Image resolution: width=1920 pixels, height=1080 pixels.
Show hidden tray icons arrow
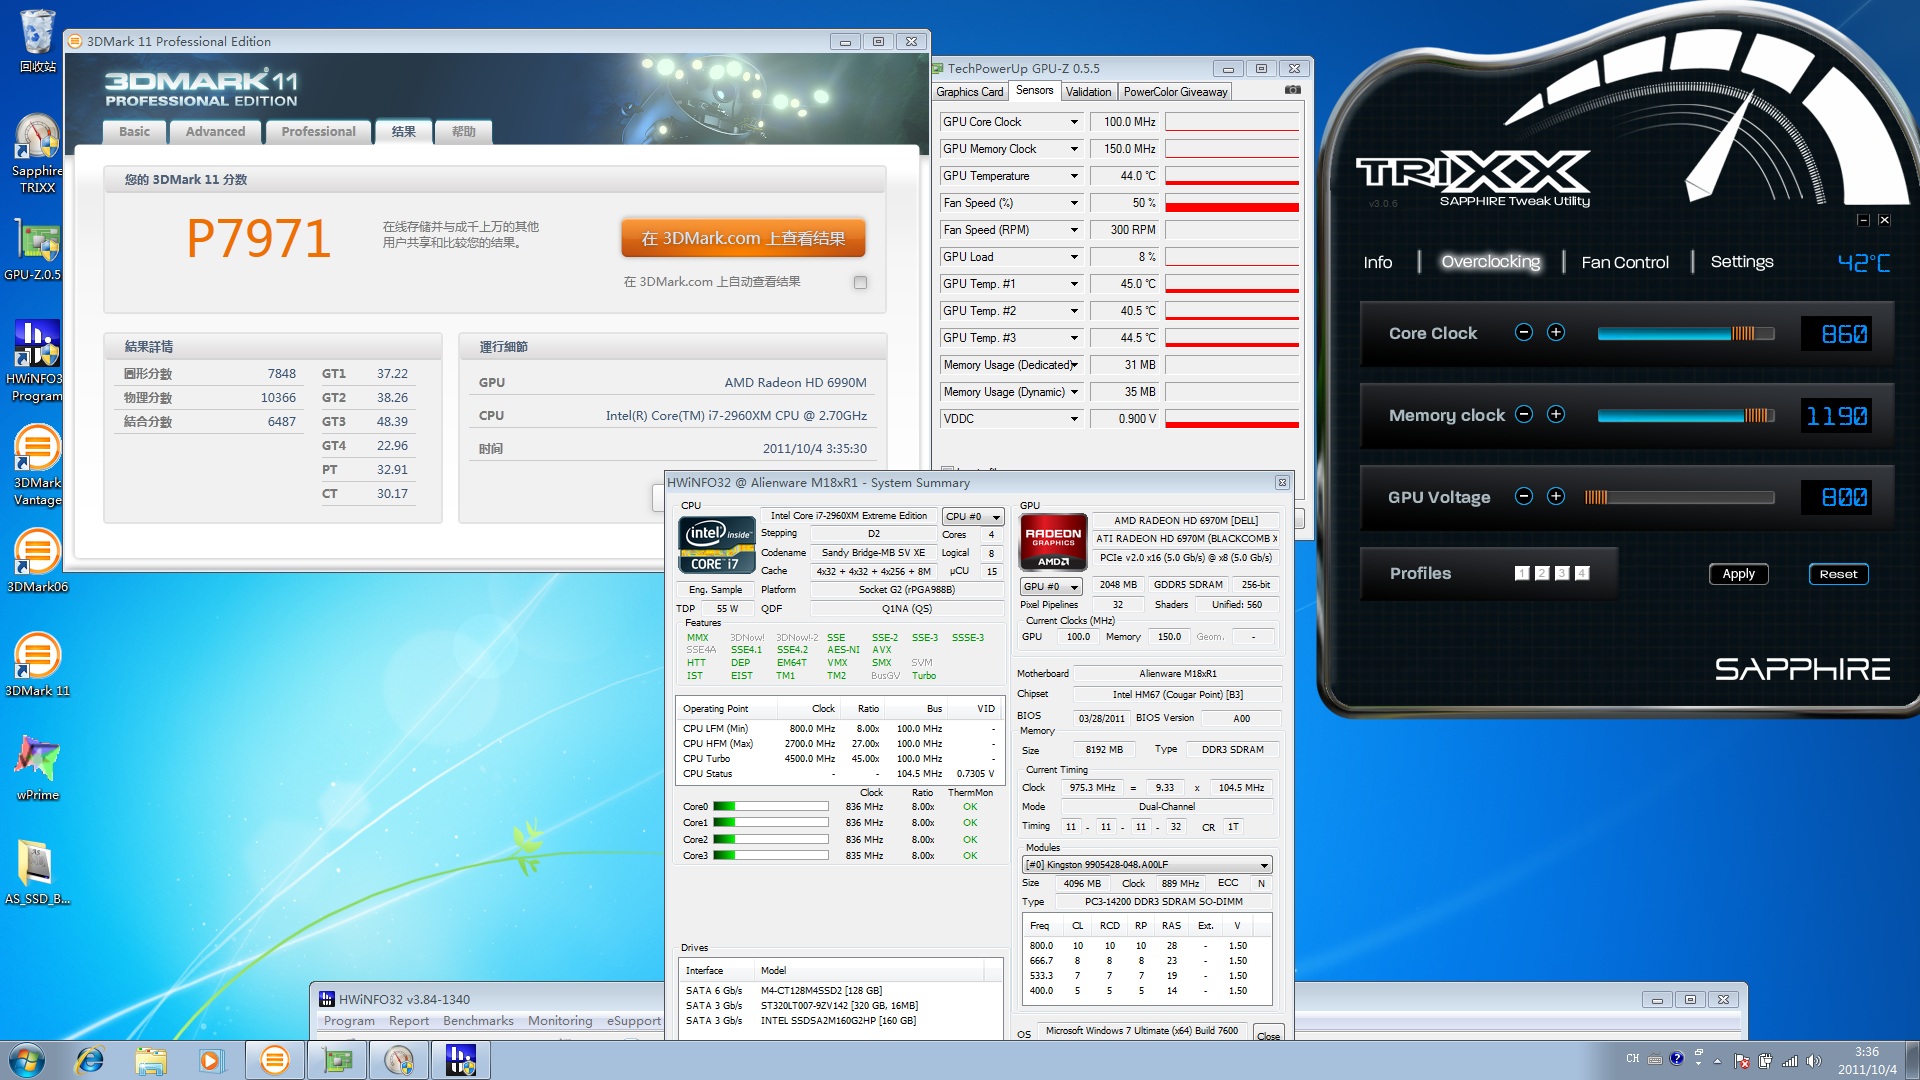point(1718,1060)
